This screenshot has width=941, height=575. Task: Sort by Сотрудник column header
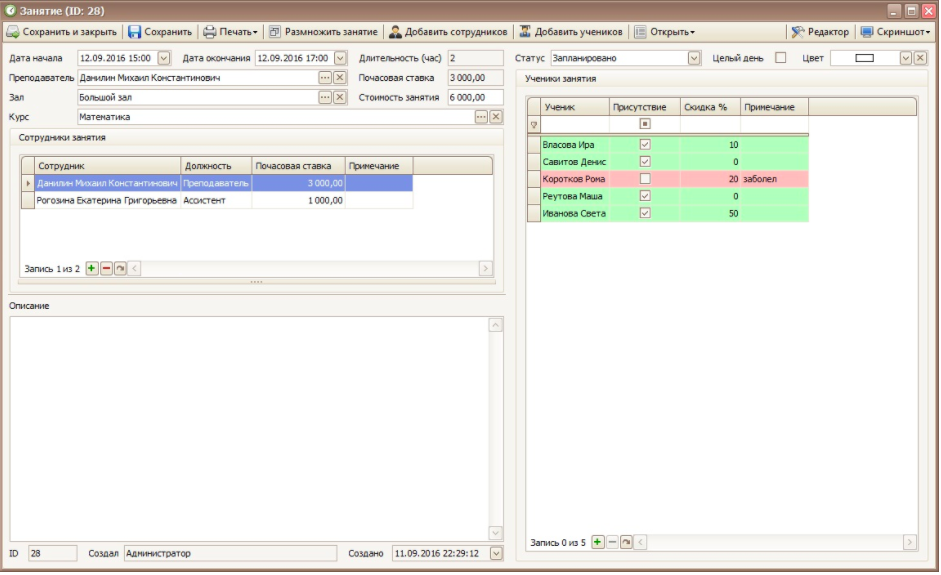(107, 166)
